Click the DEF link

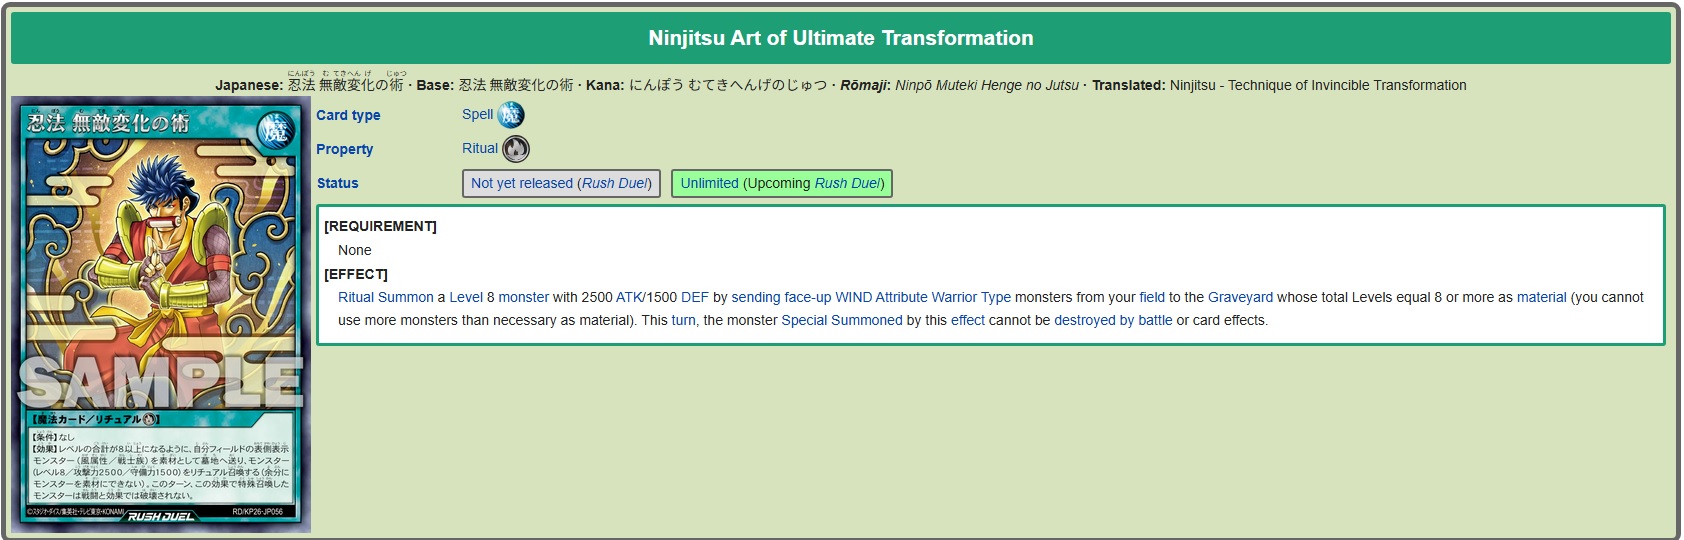(695, 297)
